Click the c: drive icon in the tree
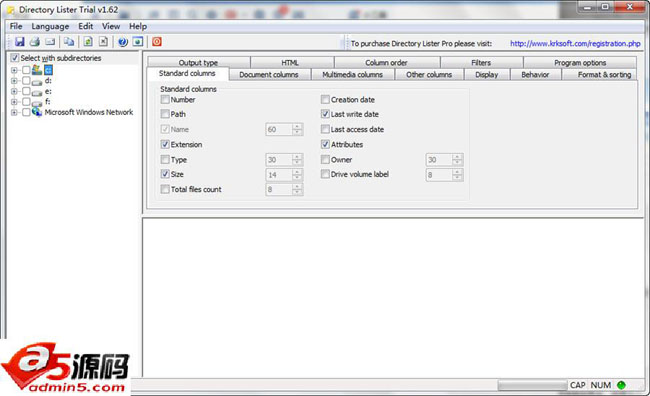The height and width of the screenshot is (396, 650). tap(37, 69)
